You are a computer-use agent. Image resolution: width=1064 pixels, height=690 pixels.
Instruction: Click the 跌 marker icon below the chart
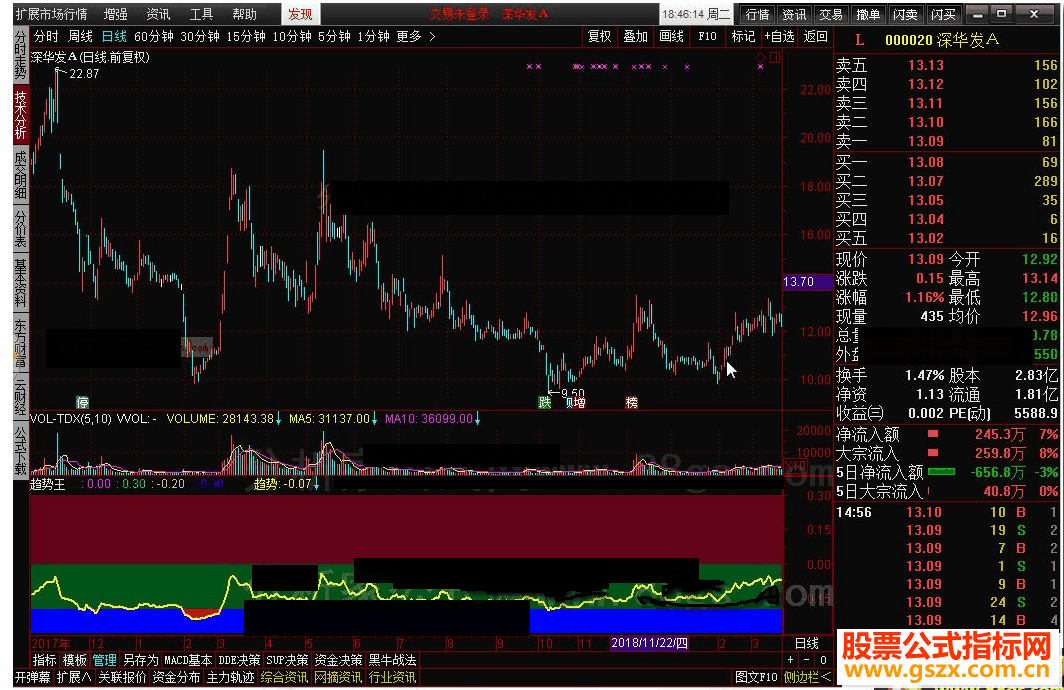[544, 402]
